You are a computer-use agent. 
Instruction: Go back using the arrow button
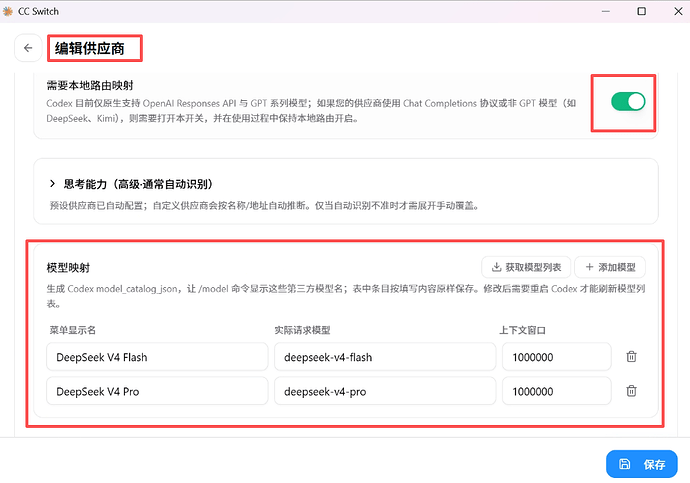point(28,48)
